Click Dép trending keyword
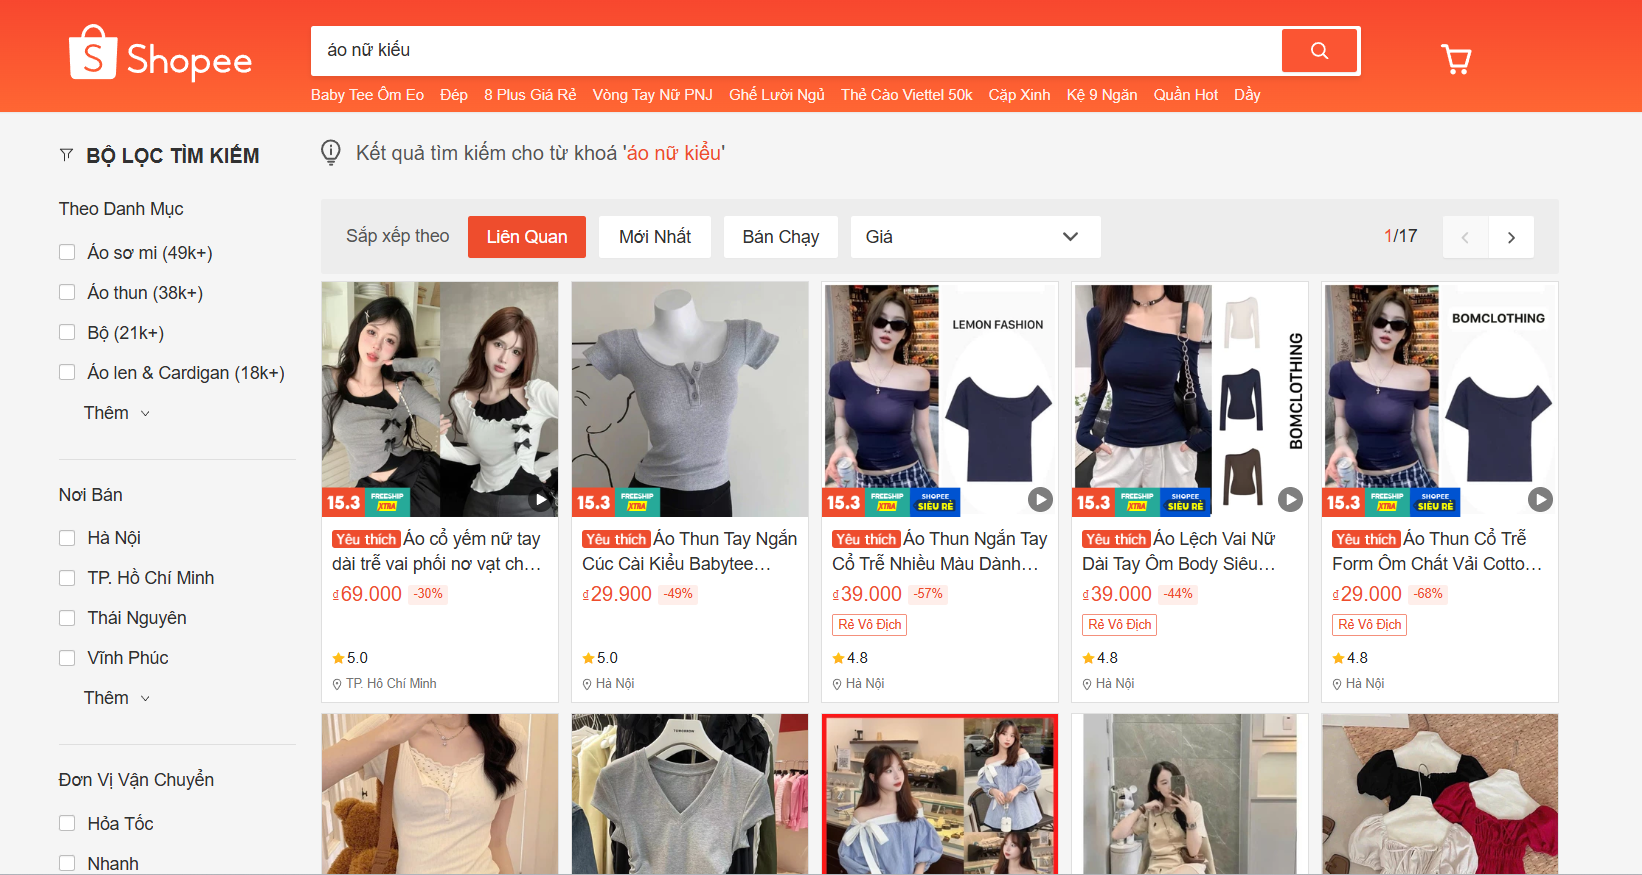1642x875 pixels. [x=454, y=95]
